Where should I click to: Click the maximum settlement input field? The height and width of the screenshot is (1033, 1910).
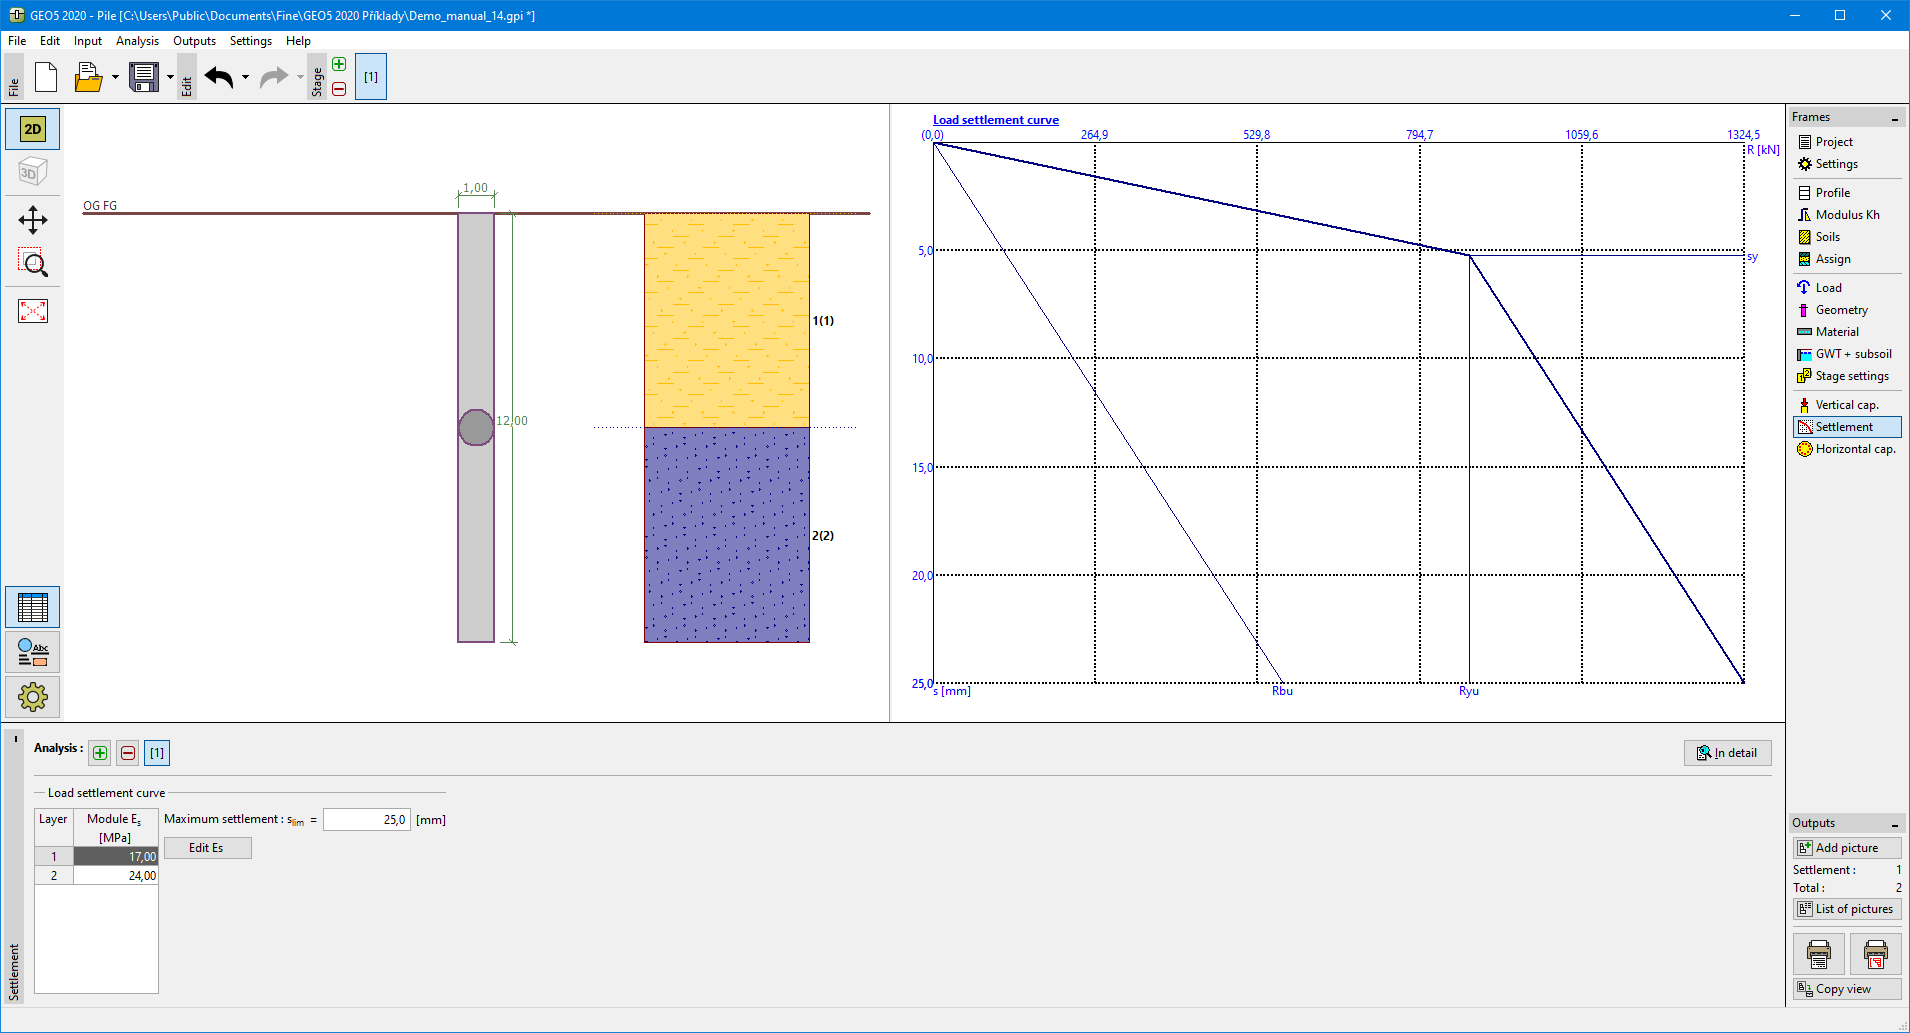pos(366,820)
